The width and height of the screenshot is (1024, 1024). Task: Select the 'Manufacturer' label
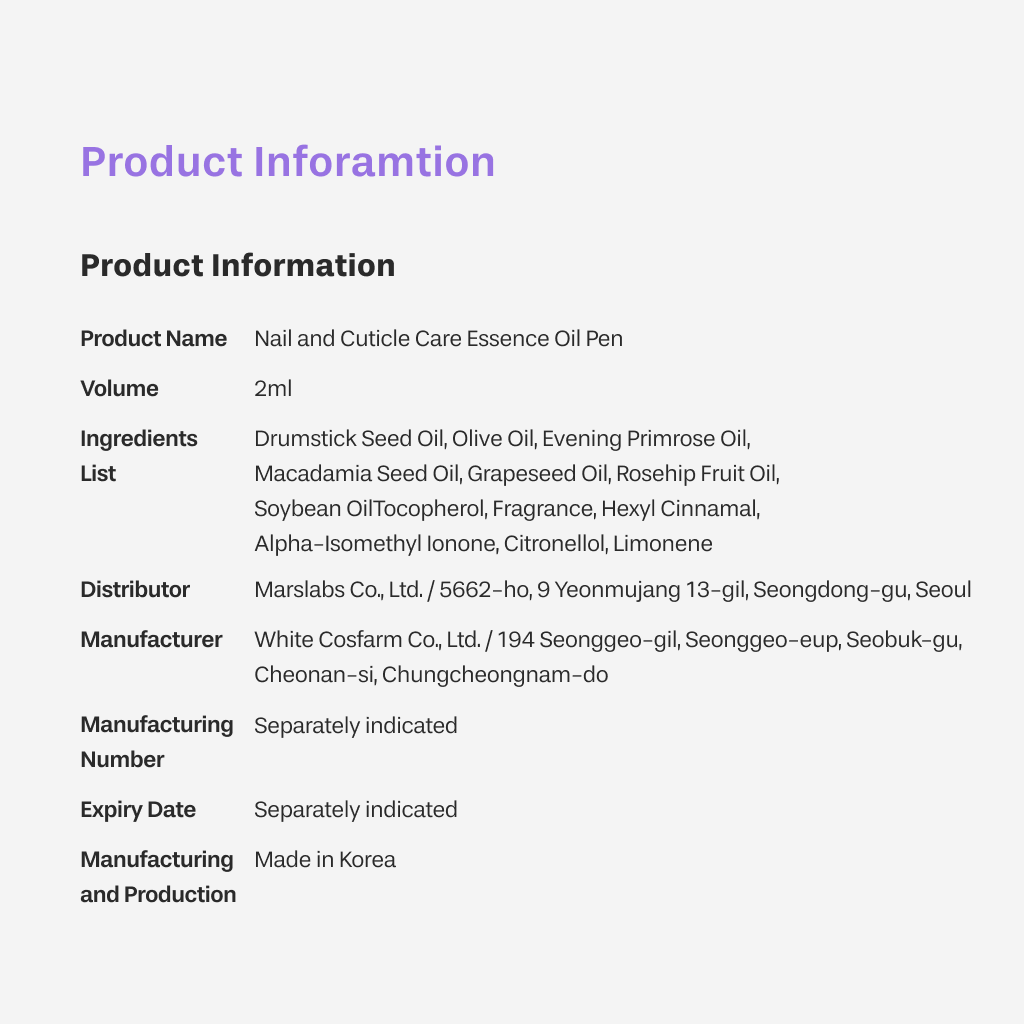151,640
